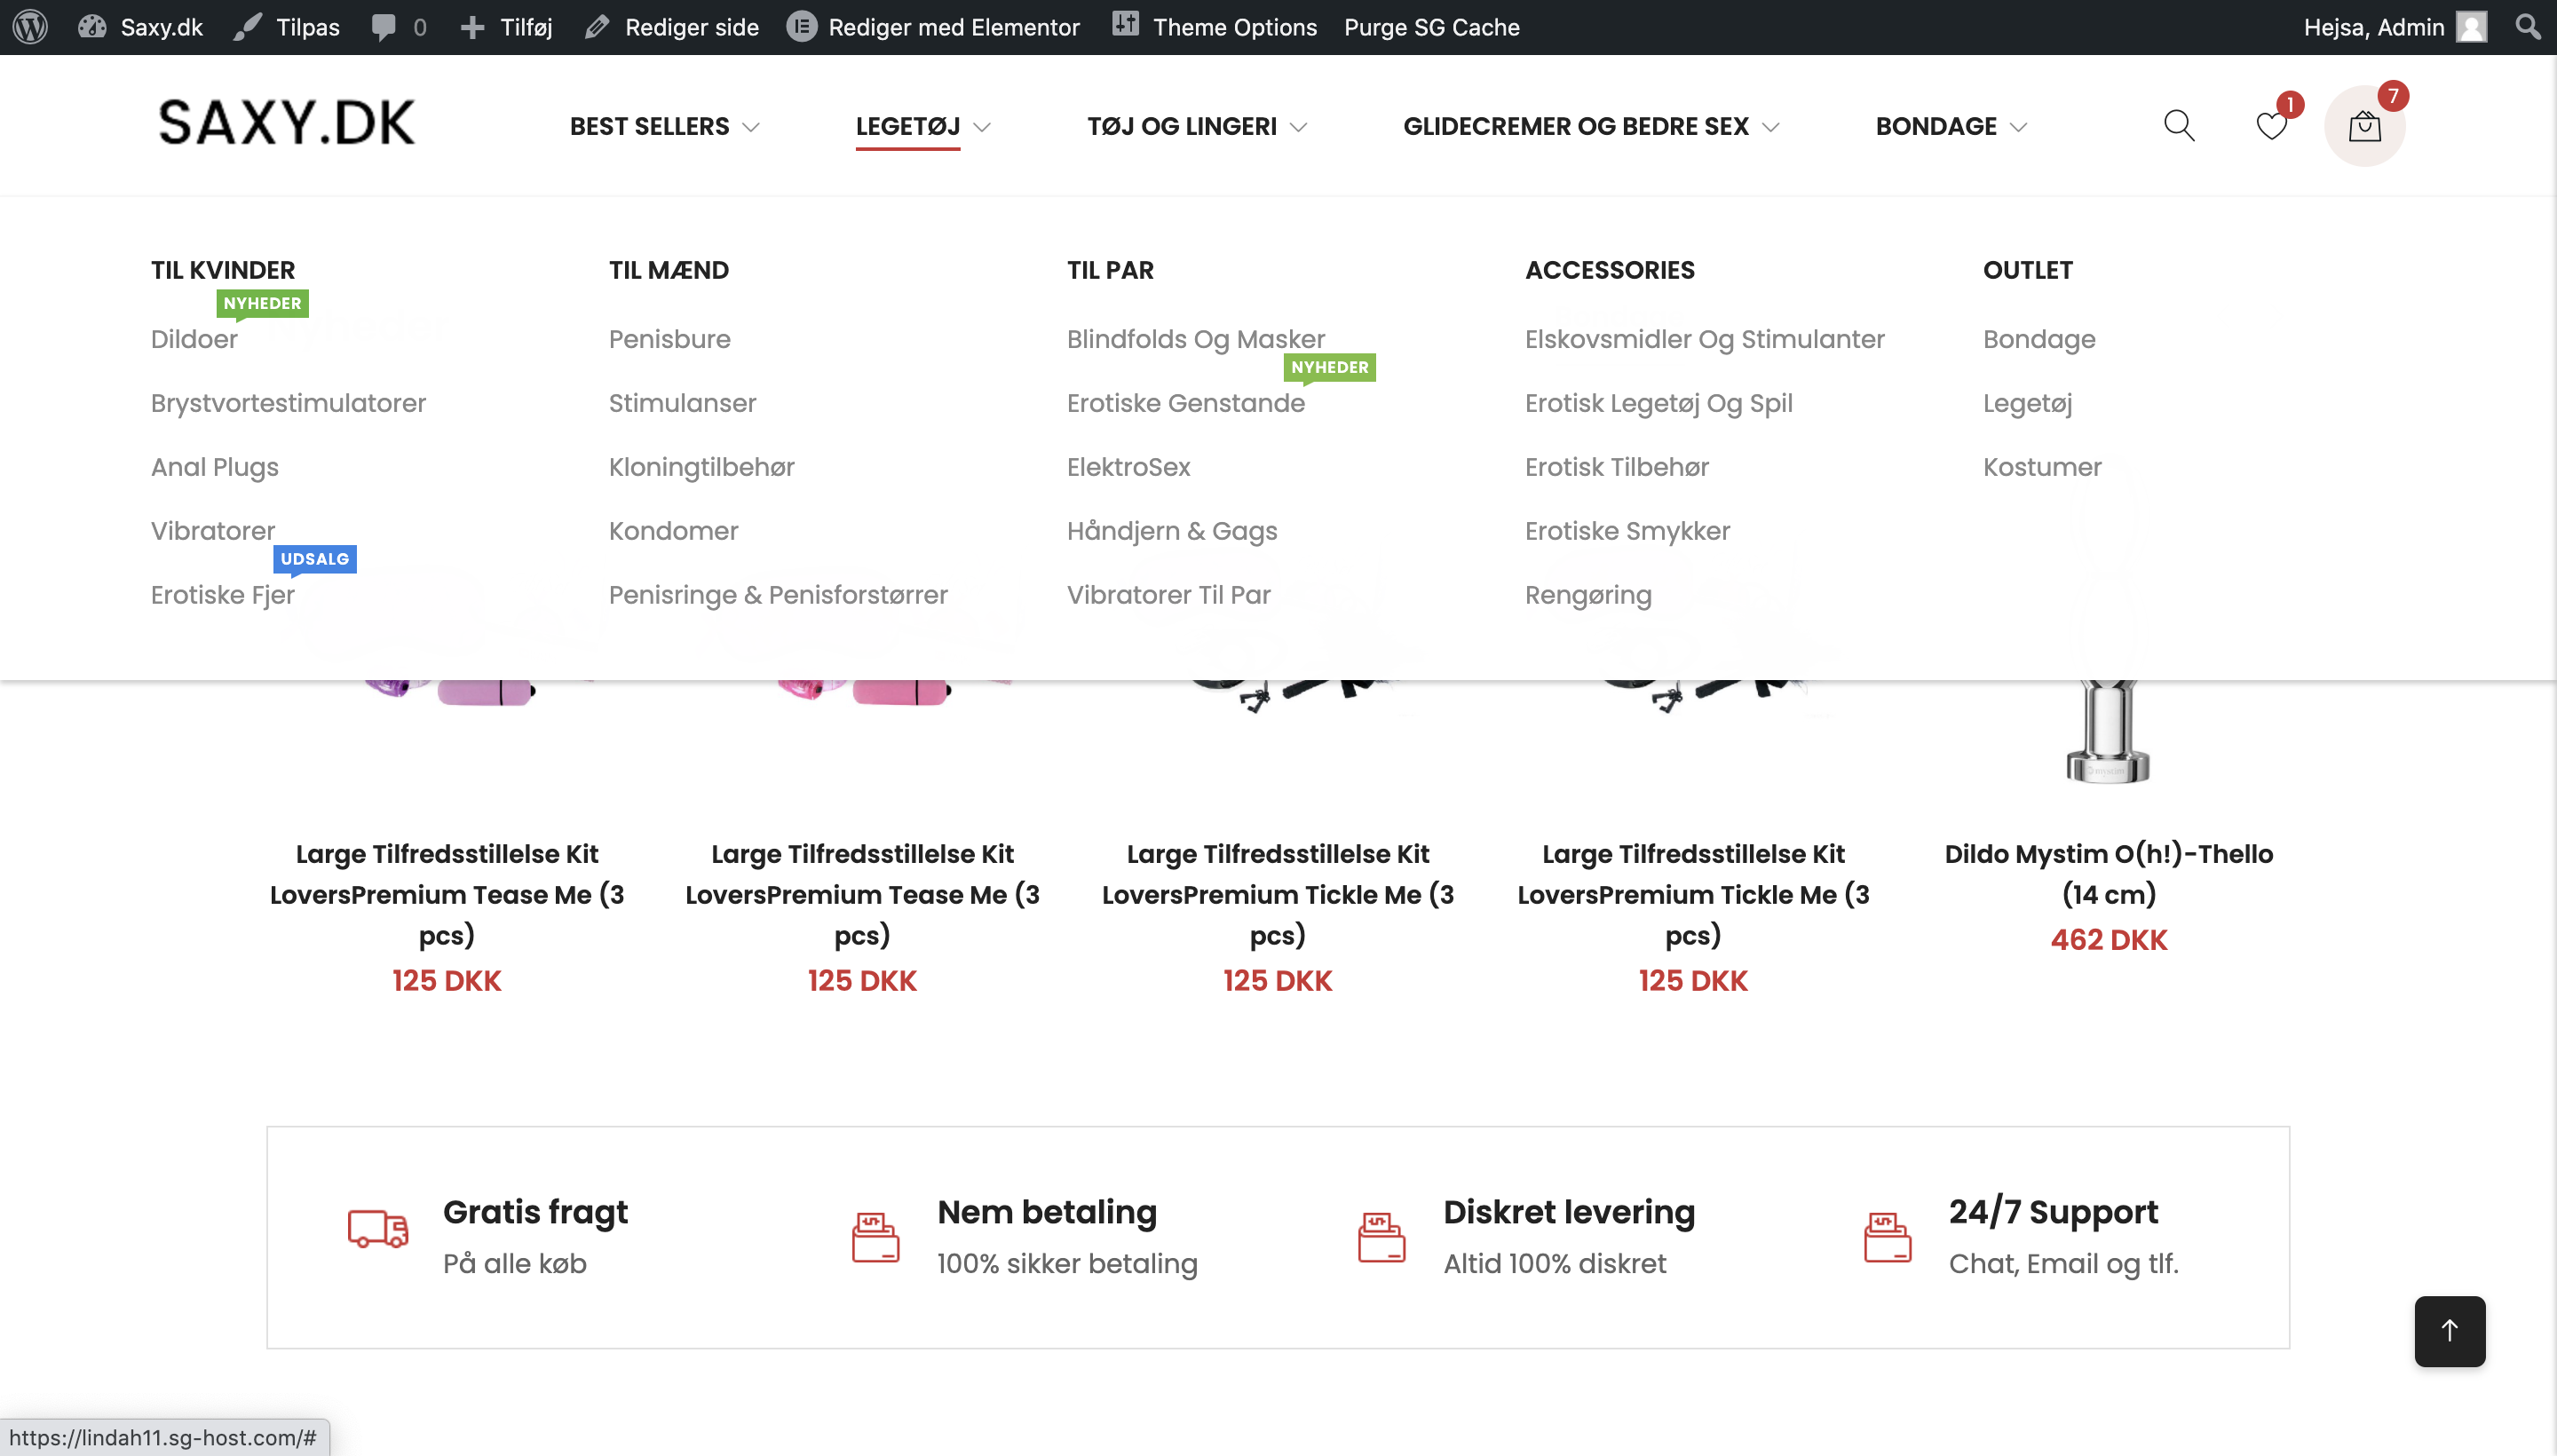Image resolution: width=2557 pixels, height=1456 pixels.
Task: Select Vibratorer under Til Kvinder
Action: pos(212,531)
